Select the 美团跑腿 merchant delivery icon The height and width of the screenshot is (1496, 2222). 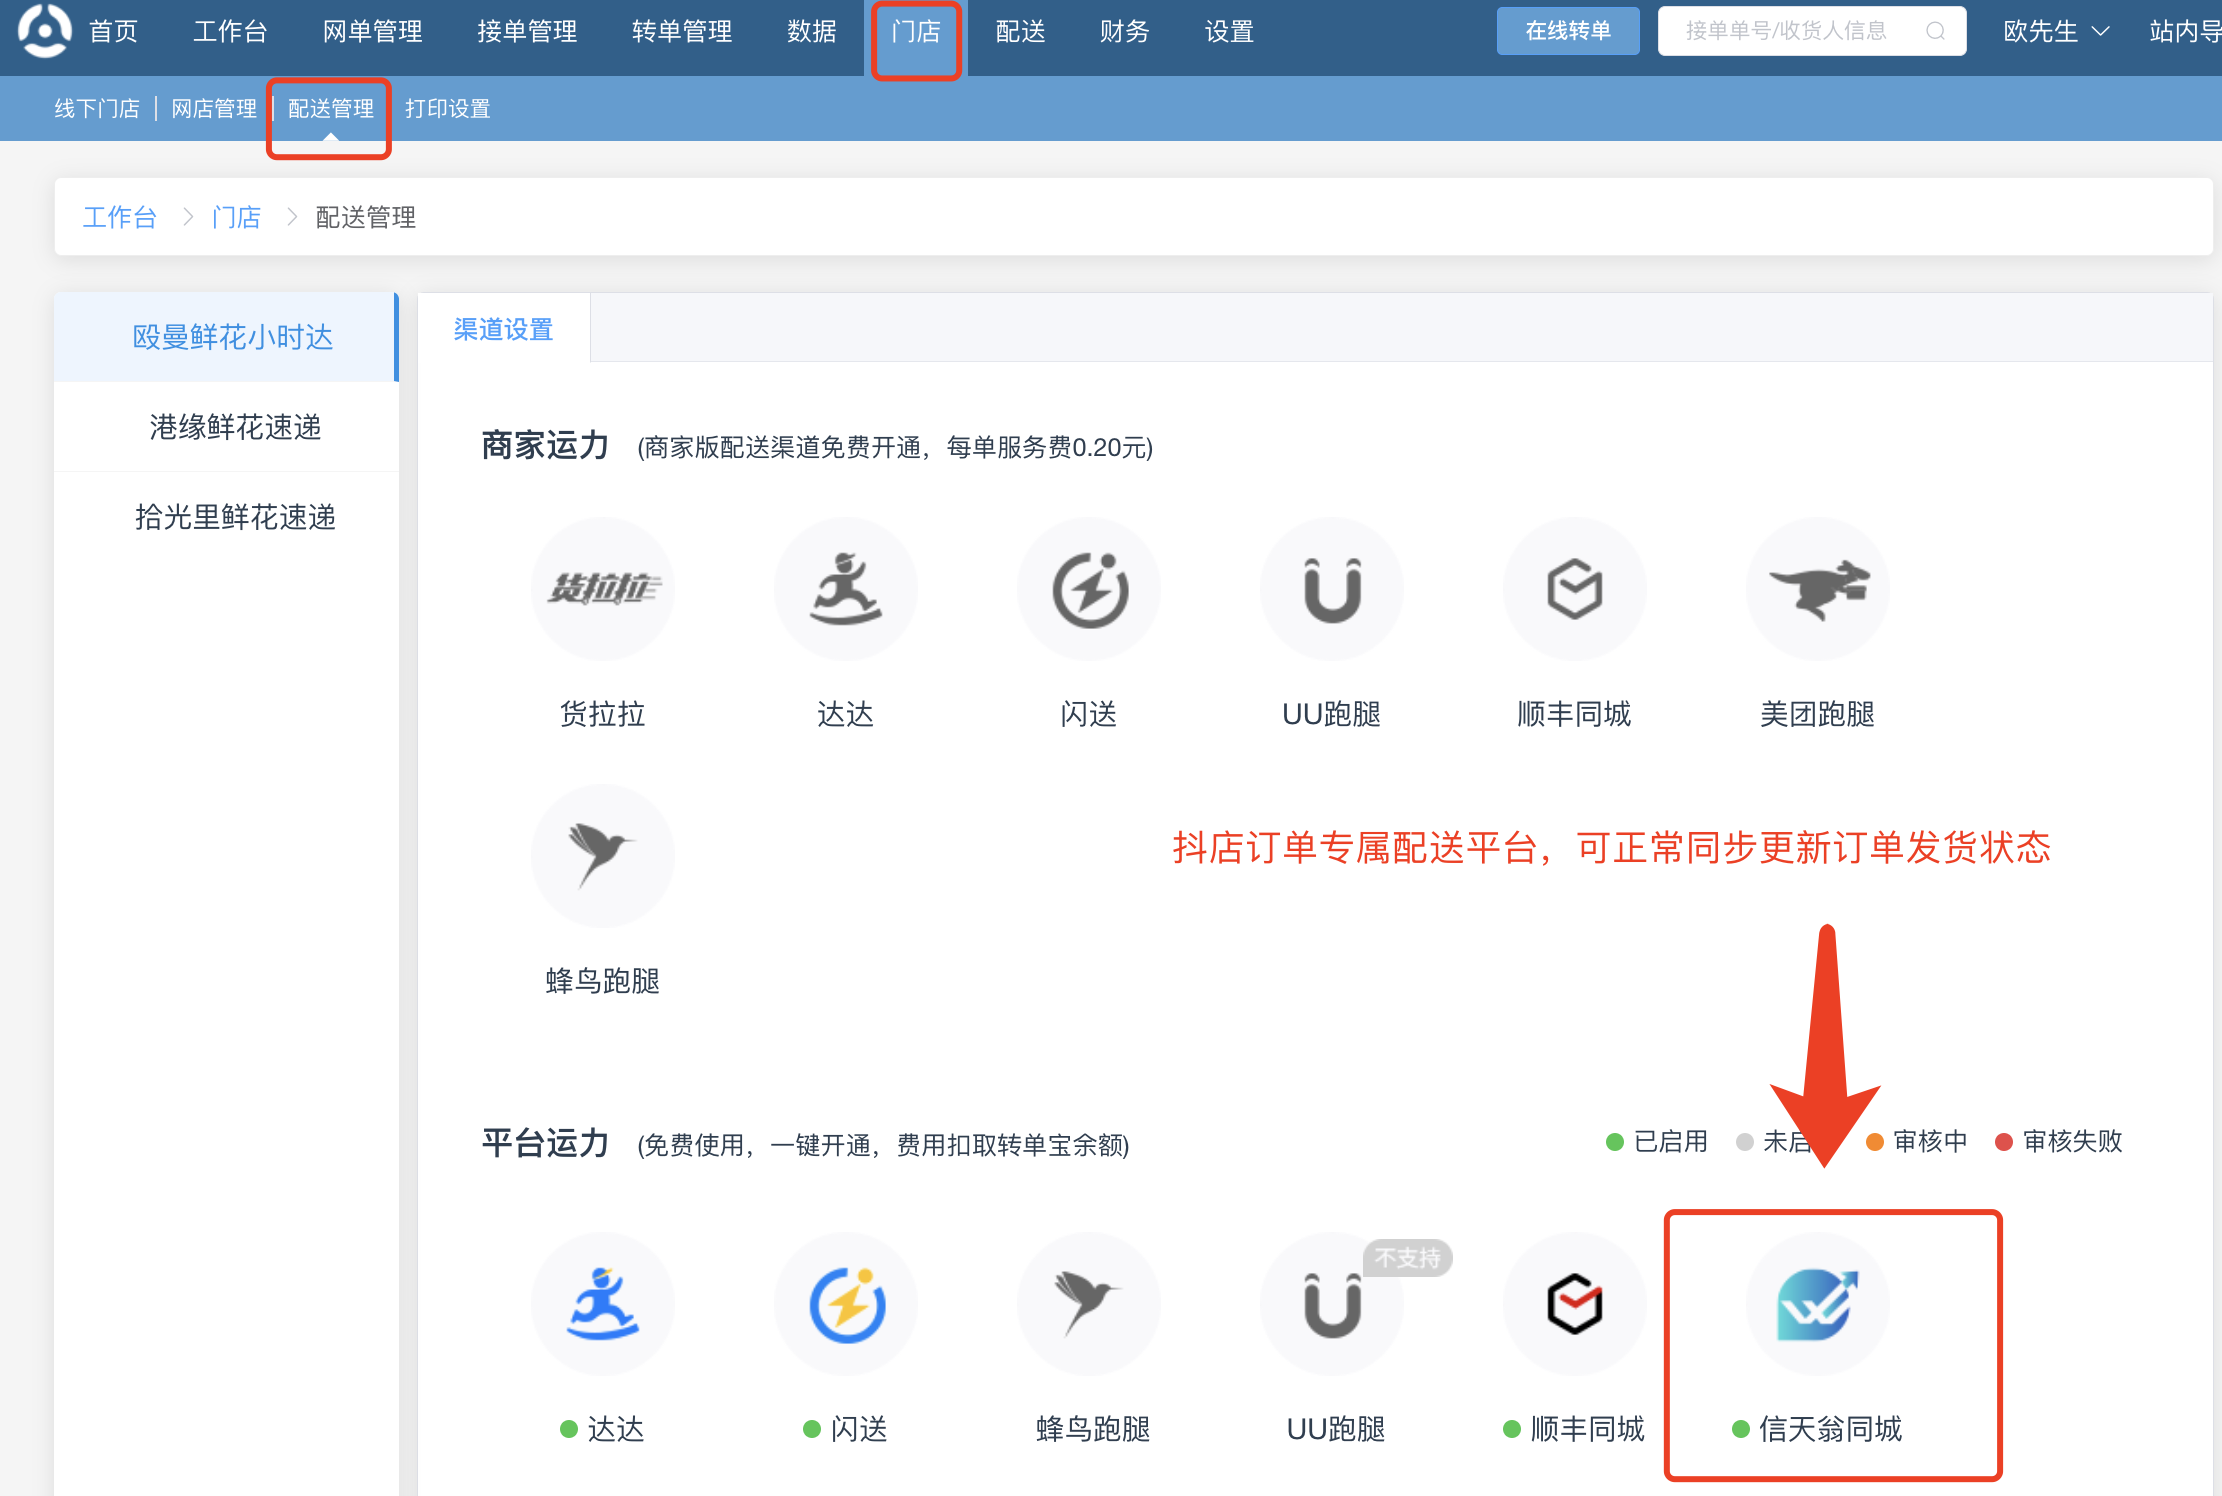point(1818,589)
